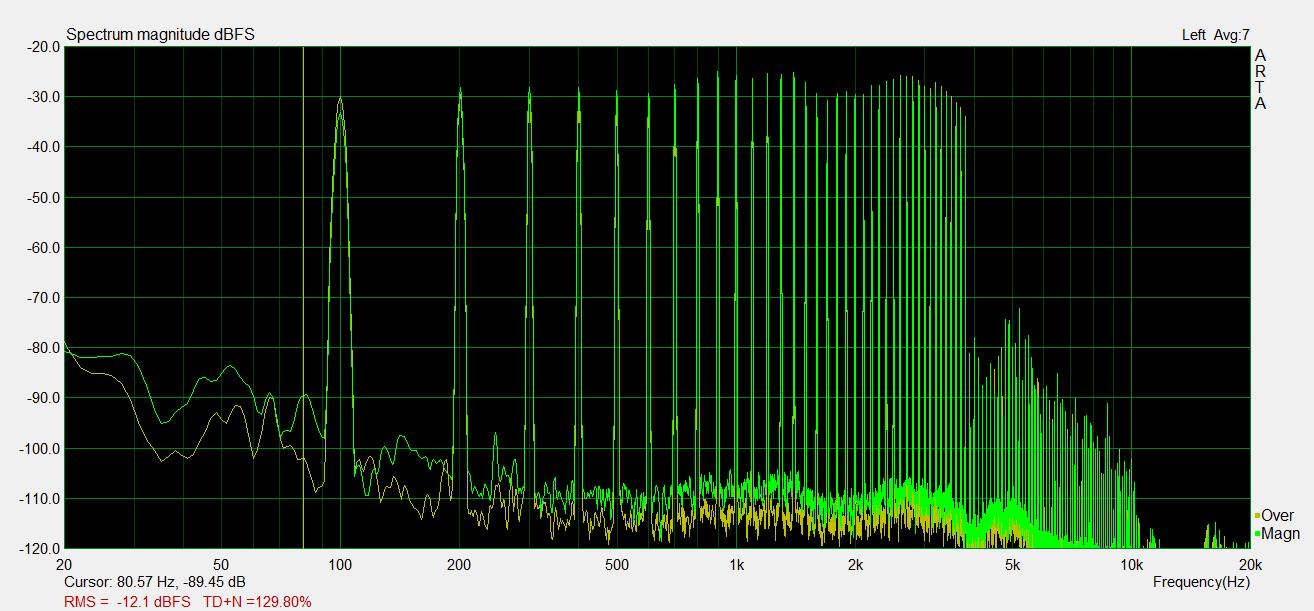Click the 'Spectrum magnitude dBFS' title
The height and width of the screenshot is (611, 1314).
coord(160,35)
